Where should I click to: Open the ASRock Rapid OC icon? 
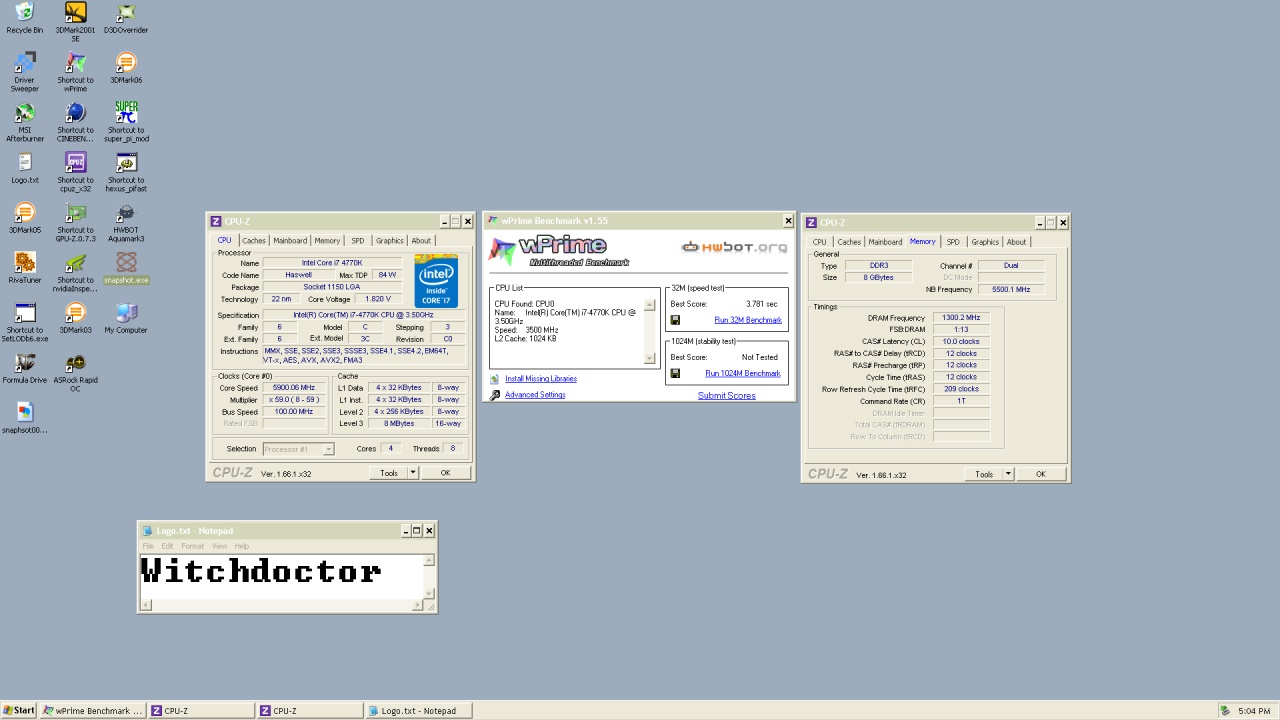pyautogui.click(x=75, y=364)
